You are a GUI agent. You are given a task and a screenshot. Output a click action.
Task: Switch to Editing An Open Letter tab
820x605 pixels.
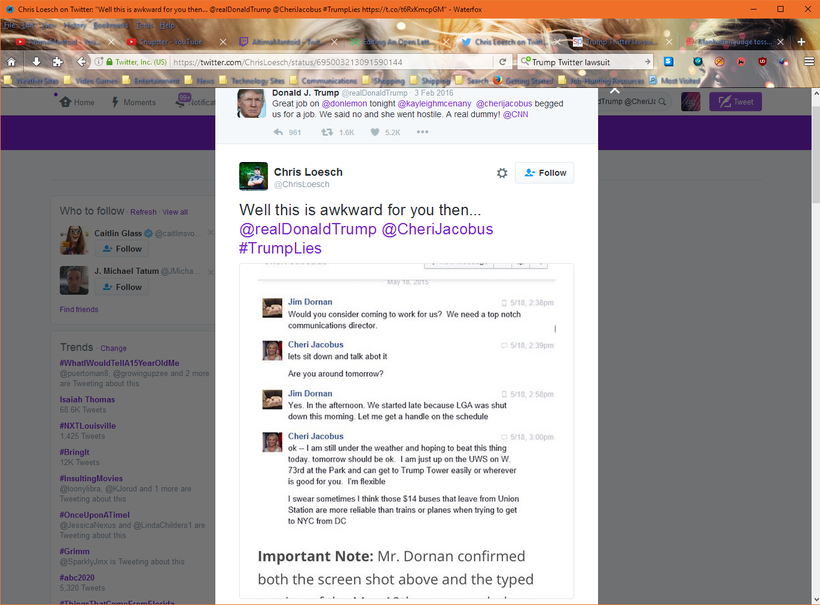pyautogui.click(x=399, y=41)
